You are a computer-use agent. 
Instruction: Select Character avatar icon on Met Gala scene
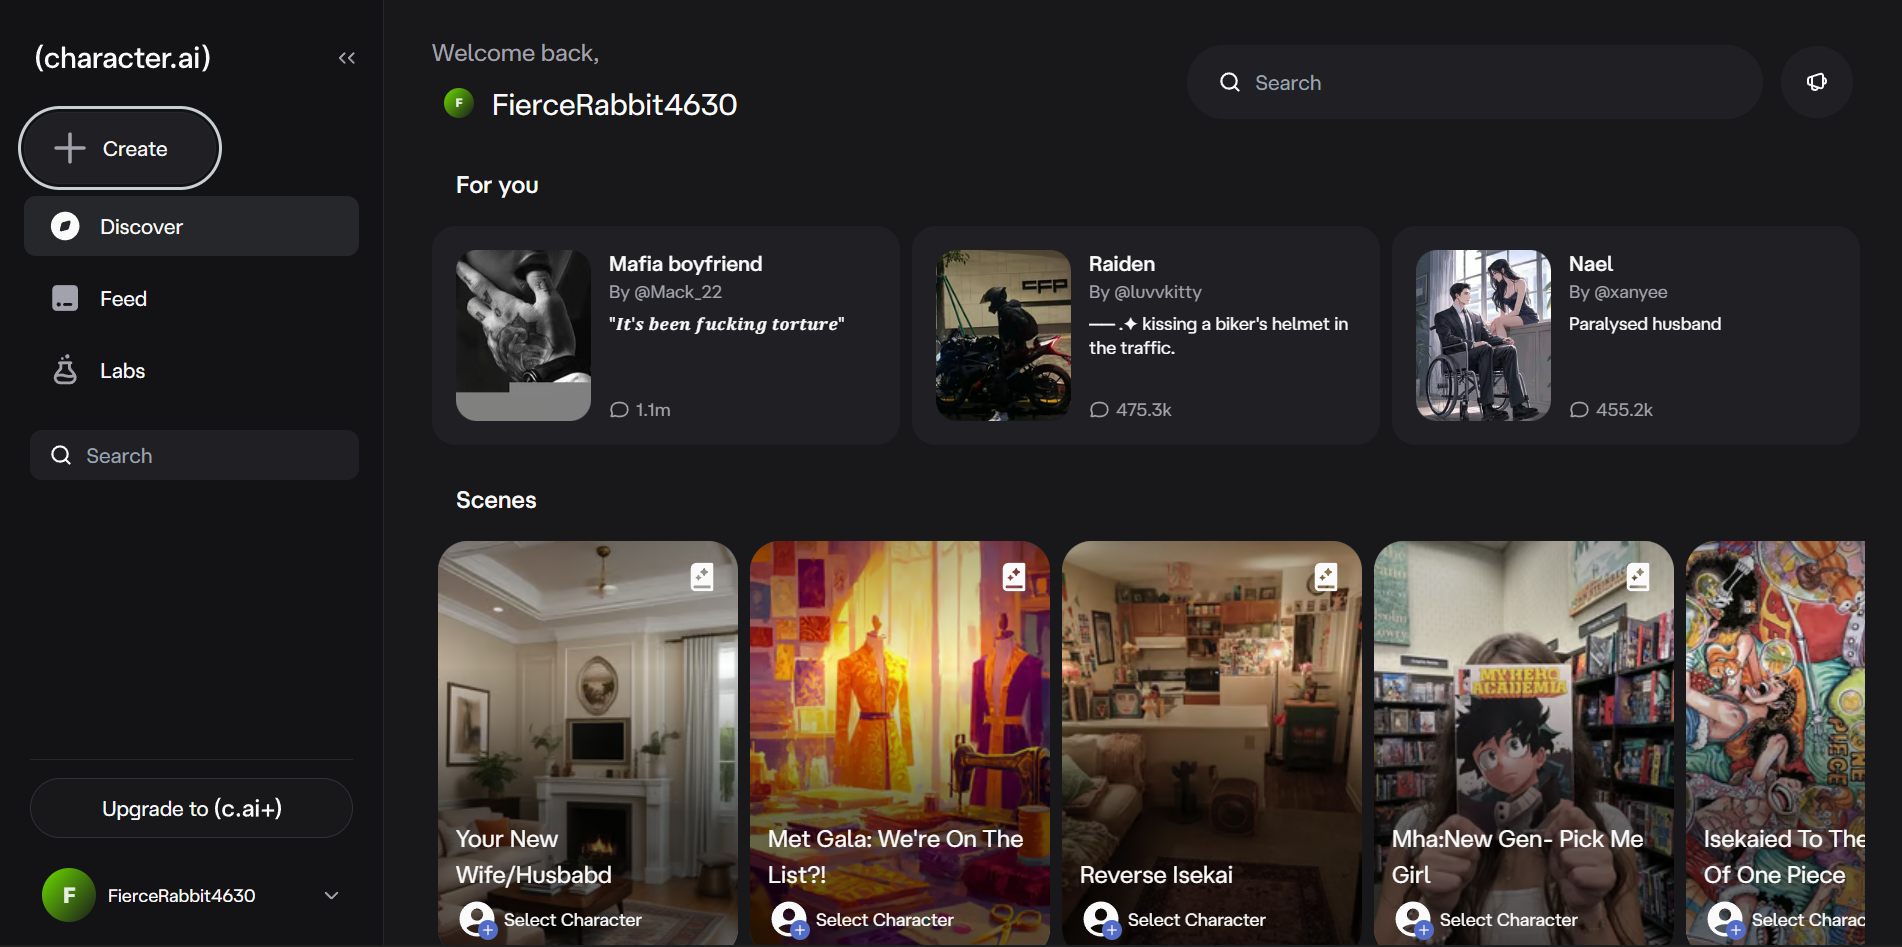[789, 919]
